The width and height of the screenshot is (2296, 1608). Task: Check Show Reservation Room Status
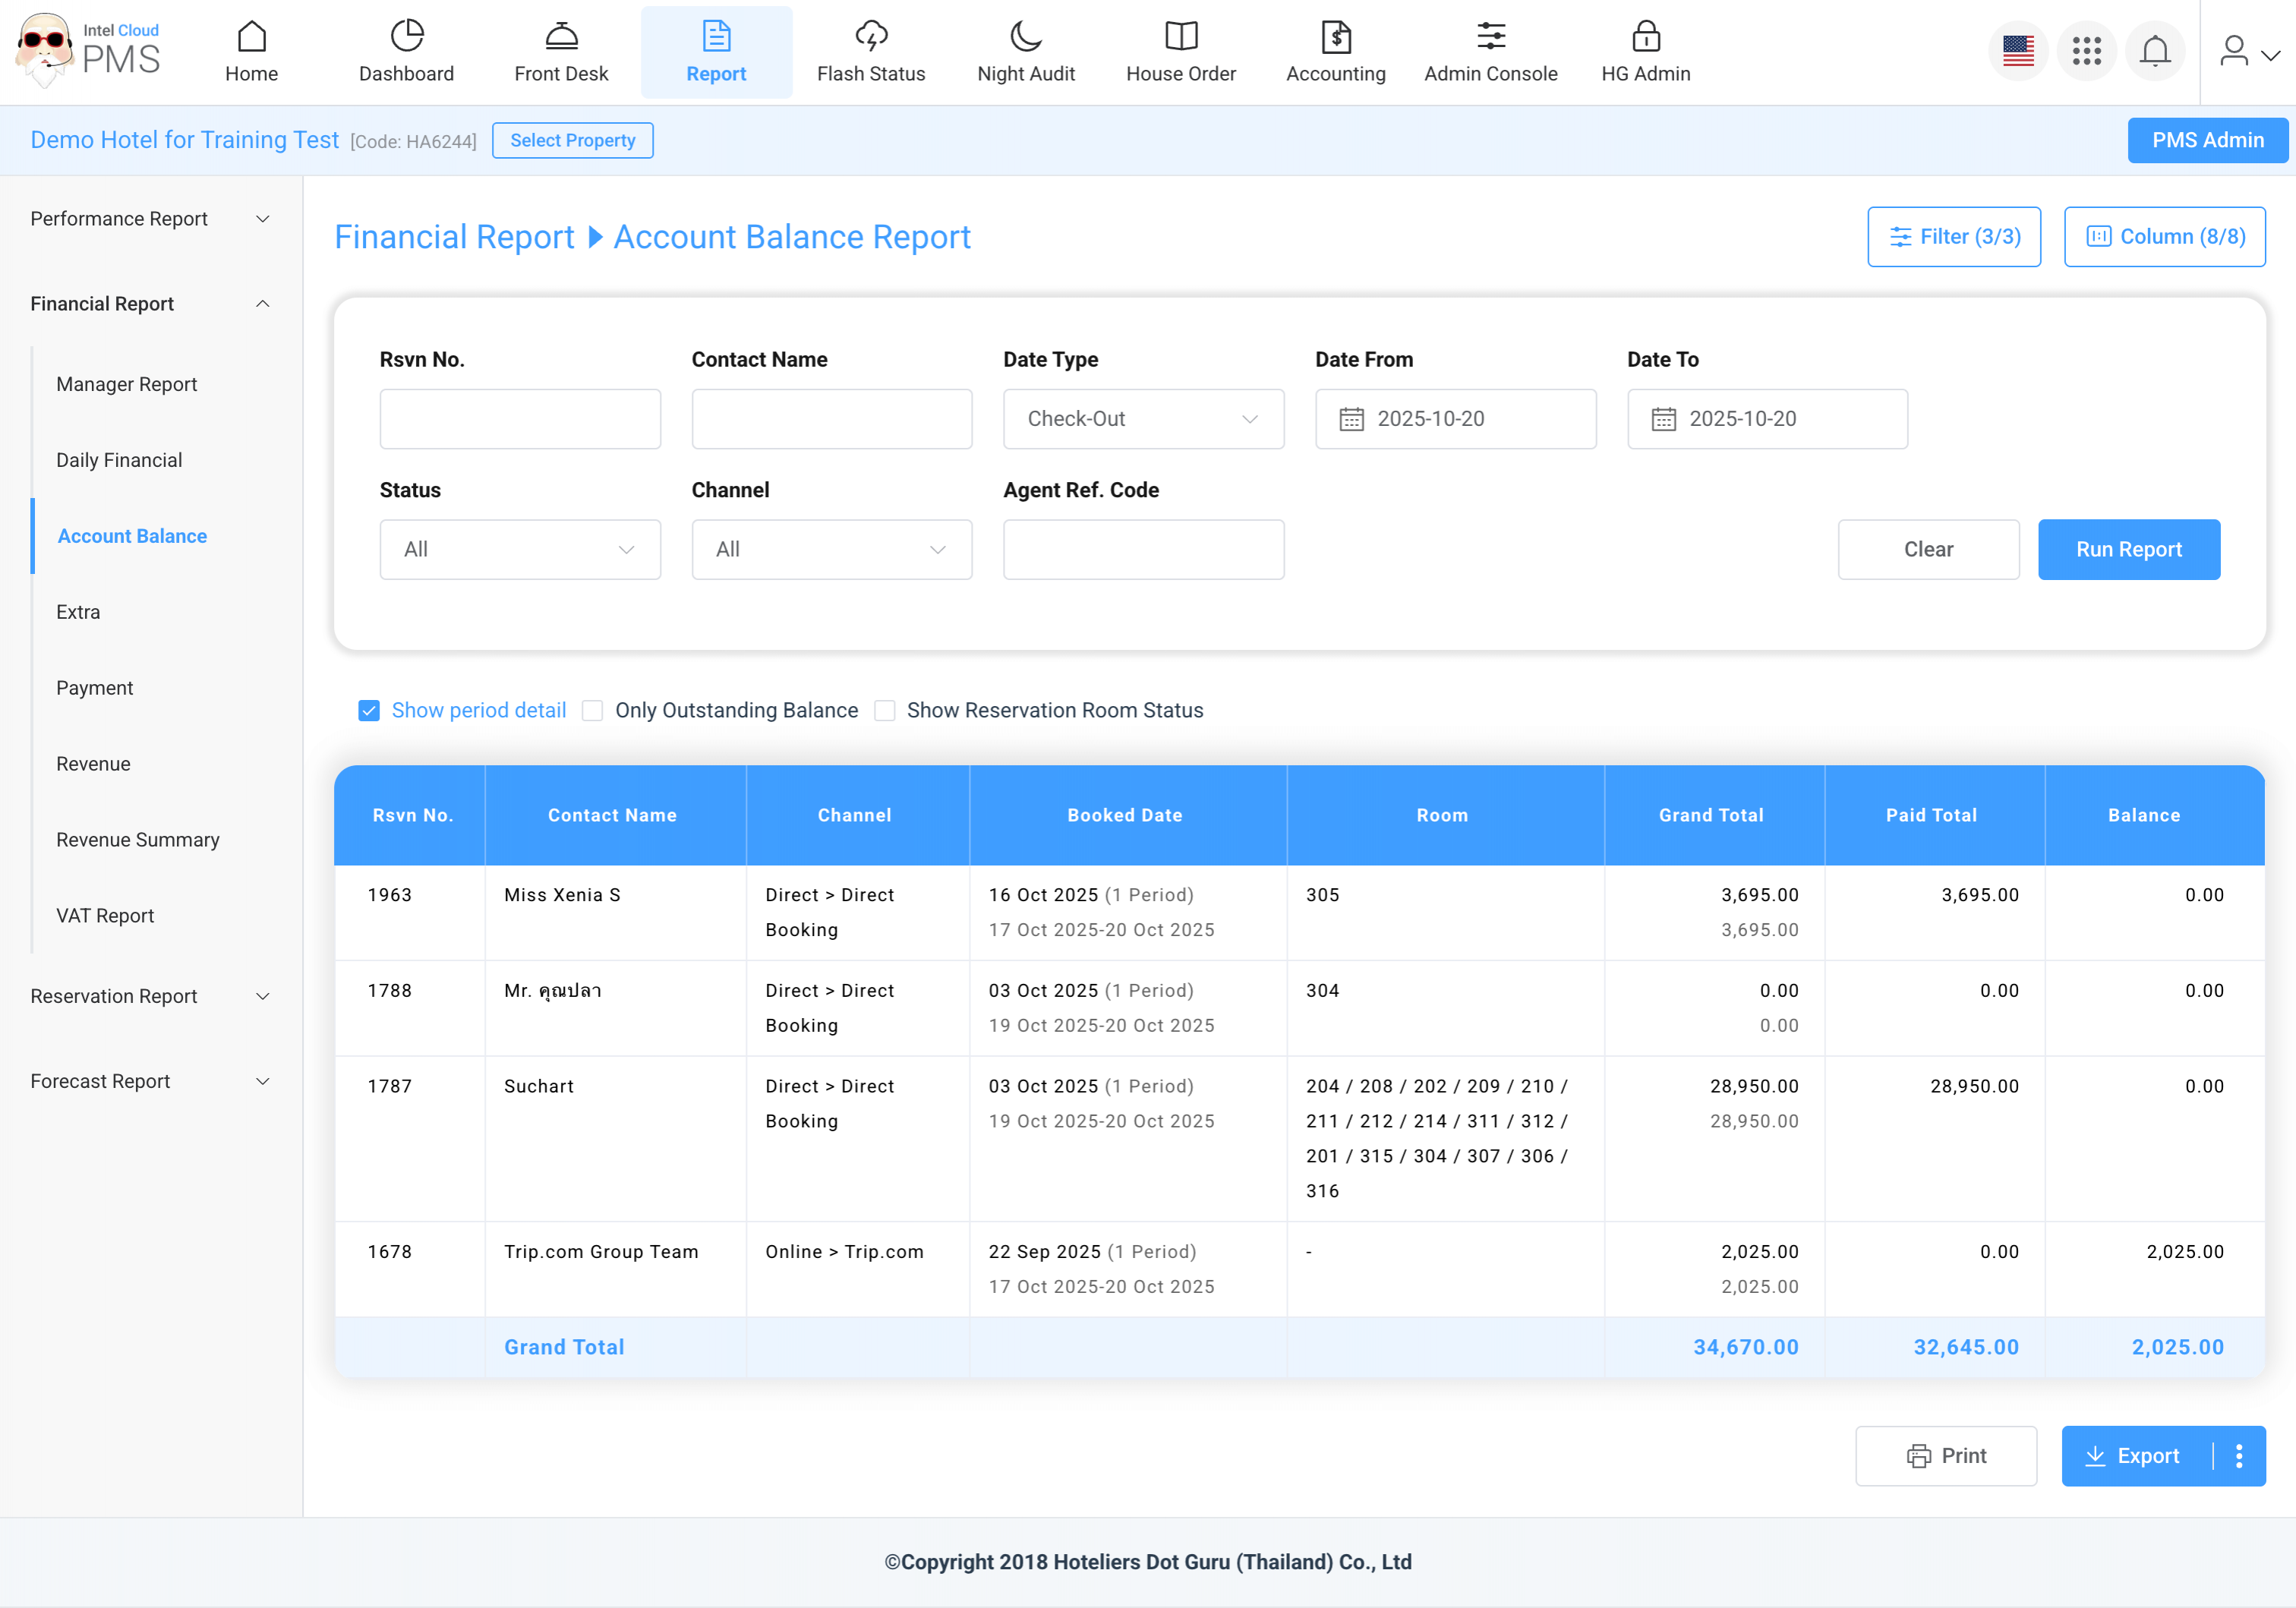point(884,710)
